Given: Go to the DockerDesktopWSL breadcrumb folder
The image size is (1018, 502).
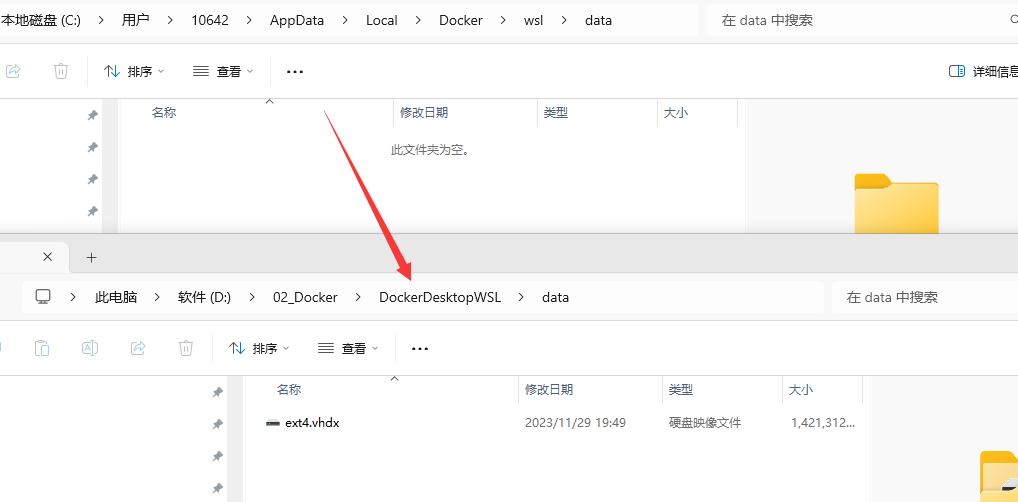Looking at the screenshot, I should click(439, 297).
